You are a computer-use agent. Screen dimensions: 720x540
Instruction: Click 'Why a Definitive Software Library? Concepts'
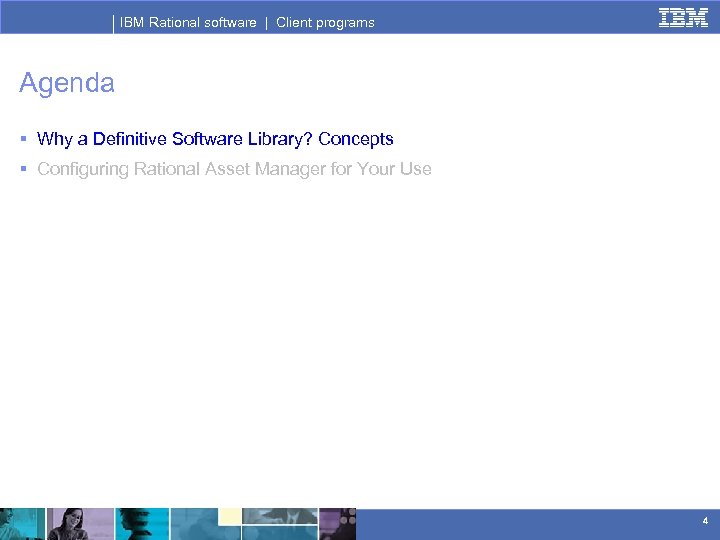point(215,139)
